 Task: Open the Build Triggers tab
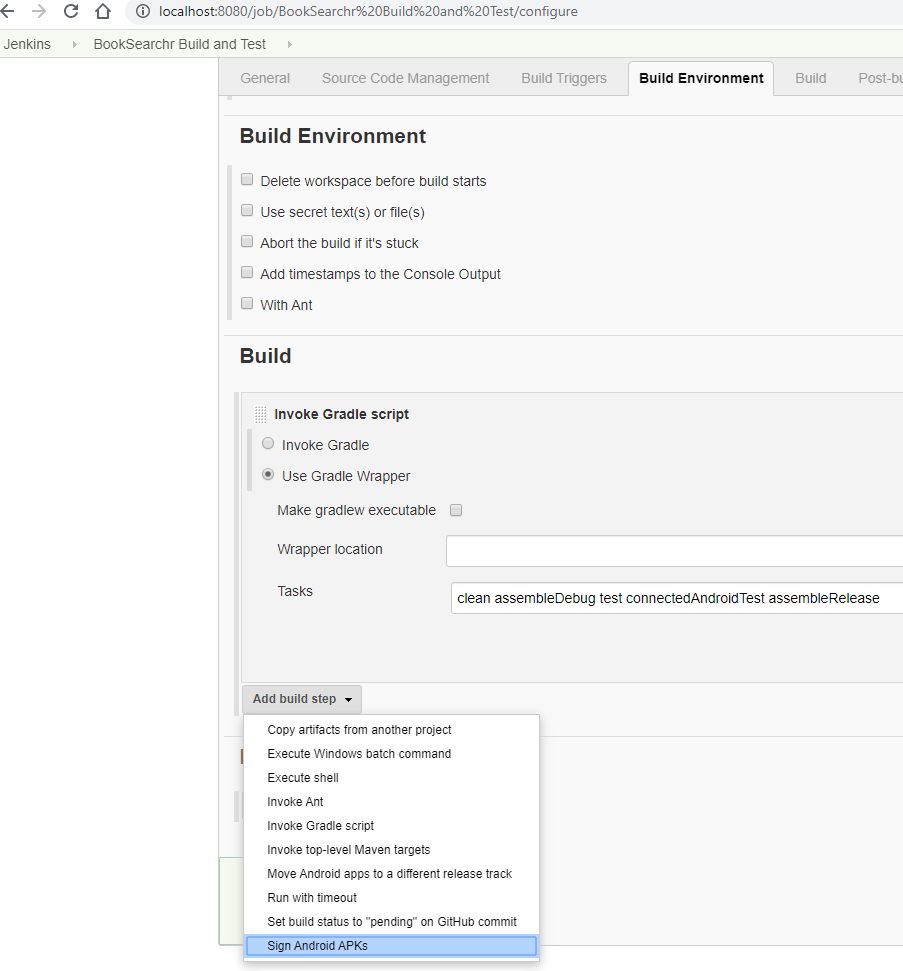coord(563,78)
